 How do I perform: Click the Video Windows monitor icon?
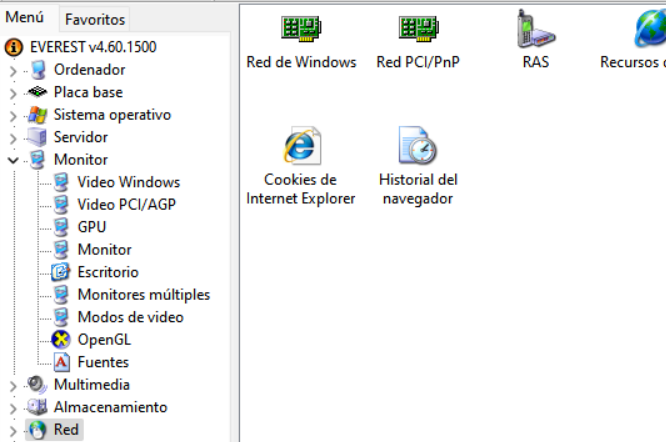[x=61, y=182]
